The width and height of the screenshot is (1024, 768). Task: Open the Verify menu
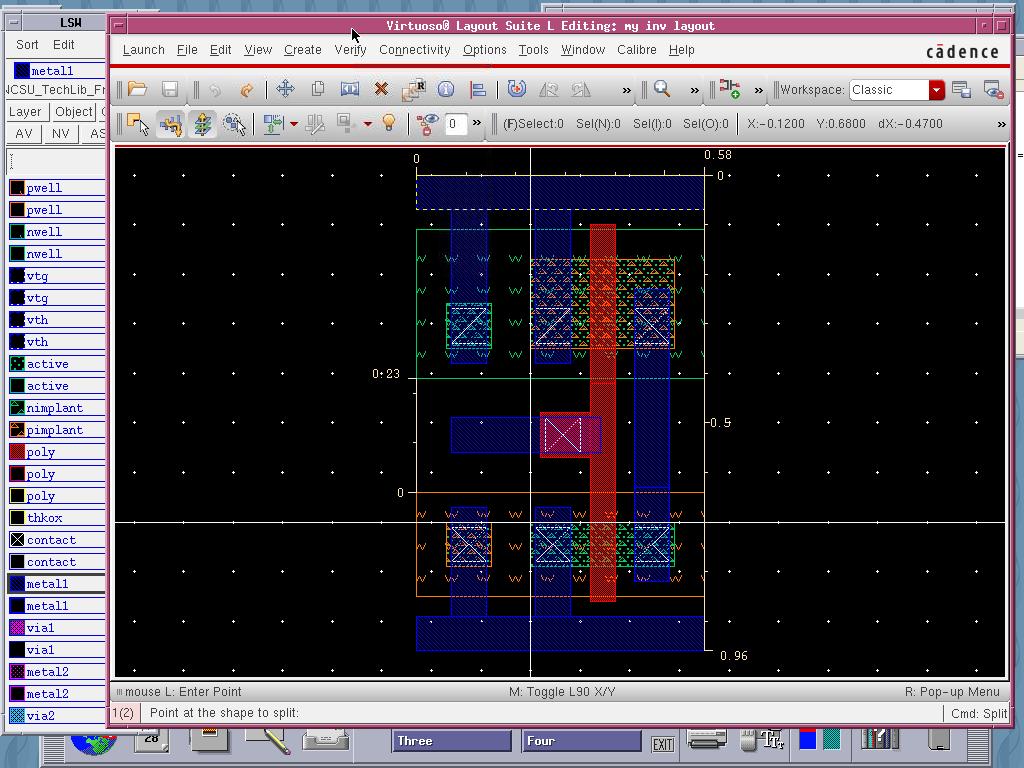tap(350, 50)
